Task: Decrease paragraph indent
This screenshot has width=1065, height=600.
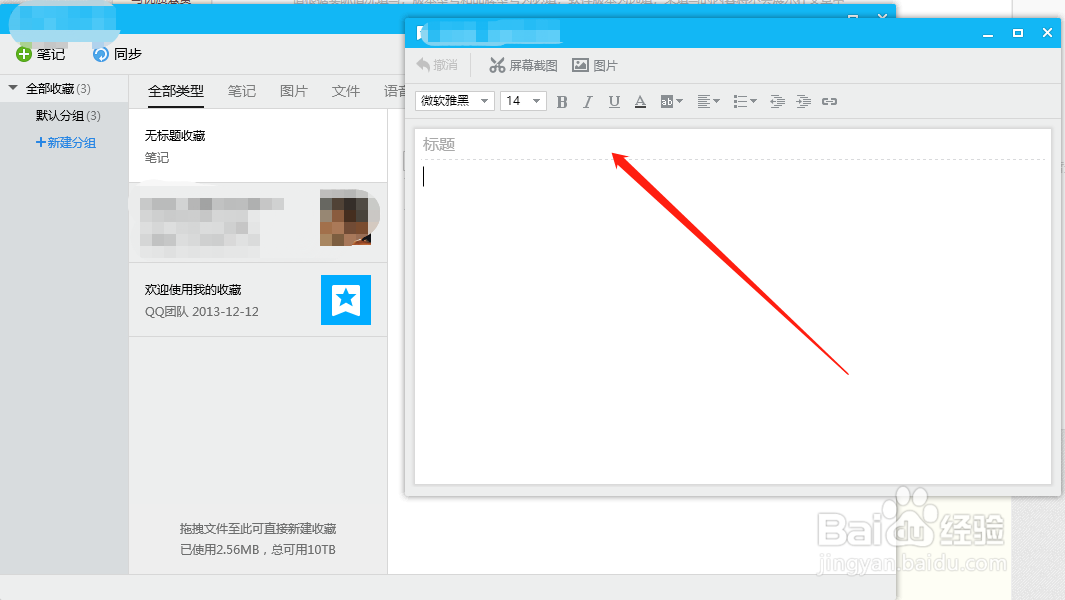Action: (777, 102)
